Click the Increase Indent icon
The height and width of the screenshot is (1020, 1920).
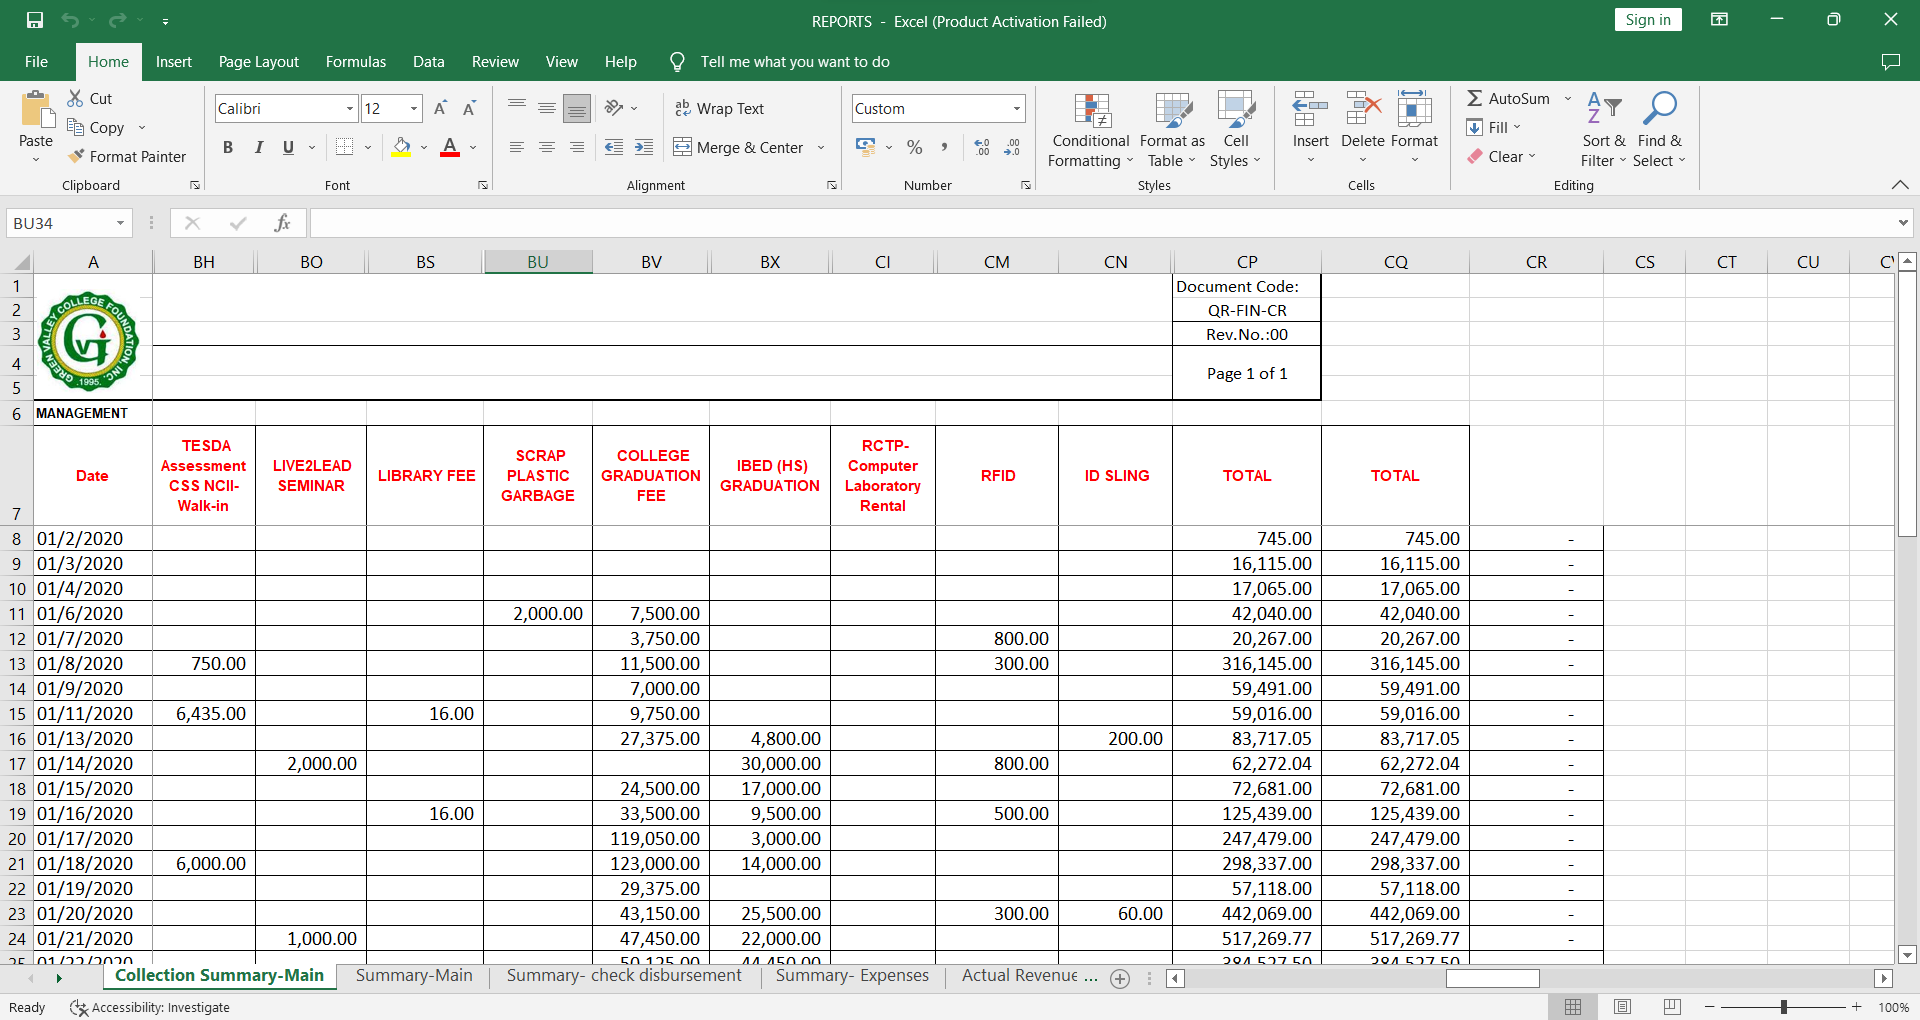[x=644, y=147]
